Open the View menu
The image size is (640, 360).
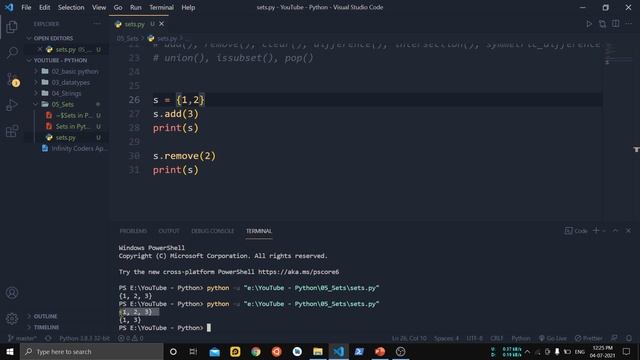(99, 7)
